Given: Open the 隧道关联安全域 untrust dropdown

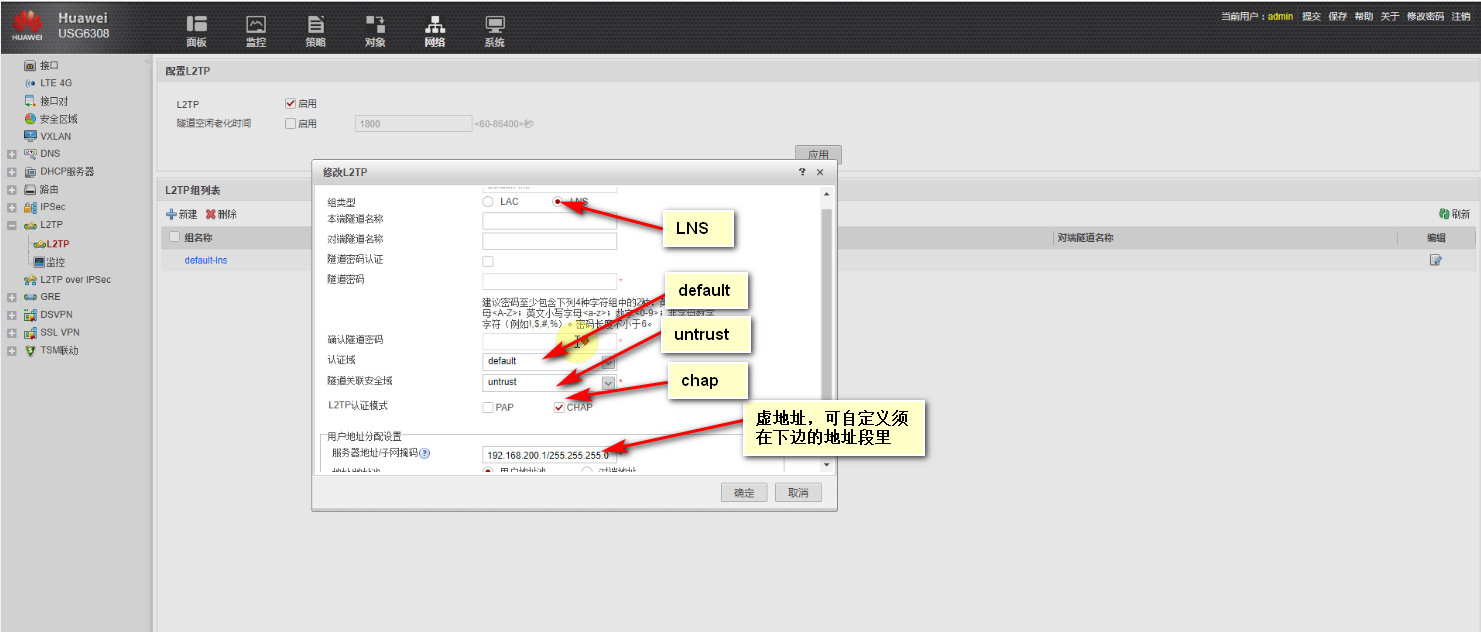Looking at the screenshot, I should click(x=608, y=382).
